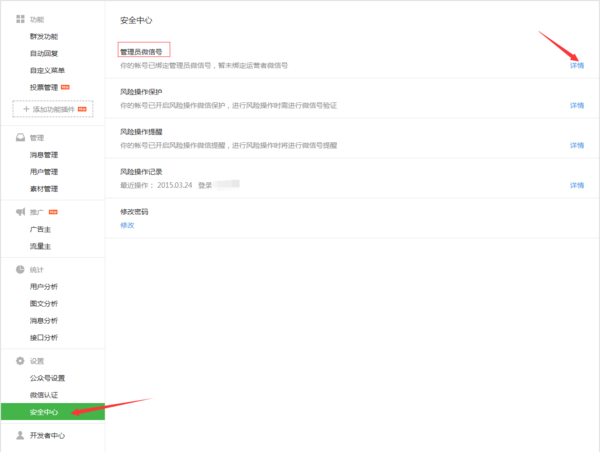The image size is (600, 452).
Task: Click the 管理 section header label
Action: (37, 138)
